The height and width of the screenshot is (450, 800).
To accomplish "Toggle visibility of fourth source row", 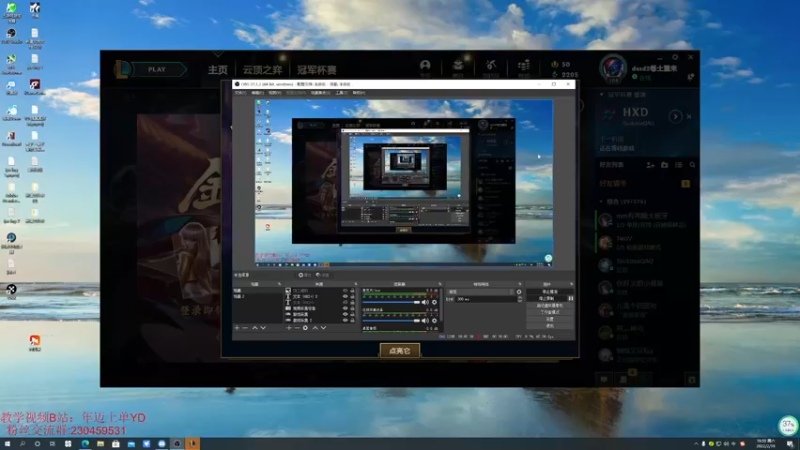I will pyautogui.click(x=345, y=308).
